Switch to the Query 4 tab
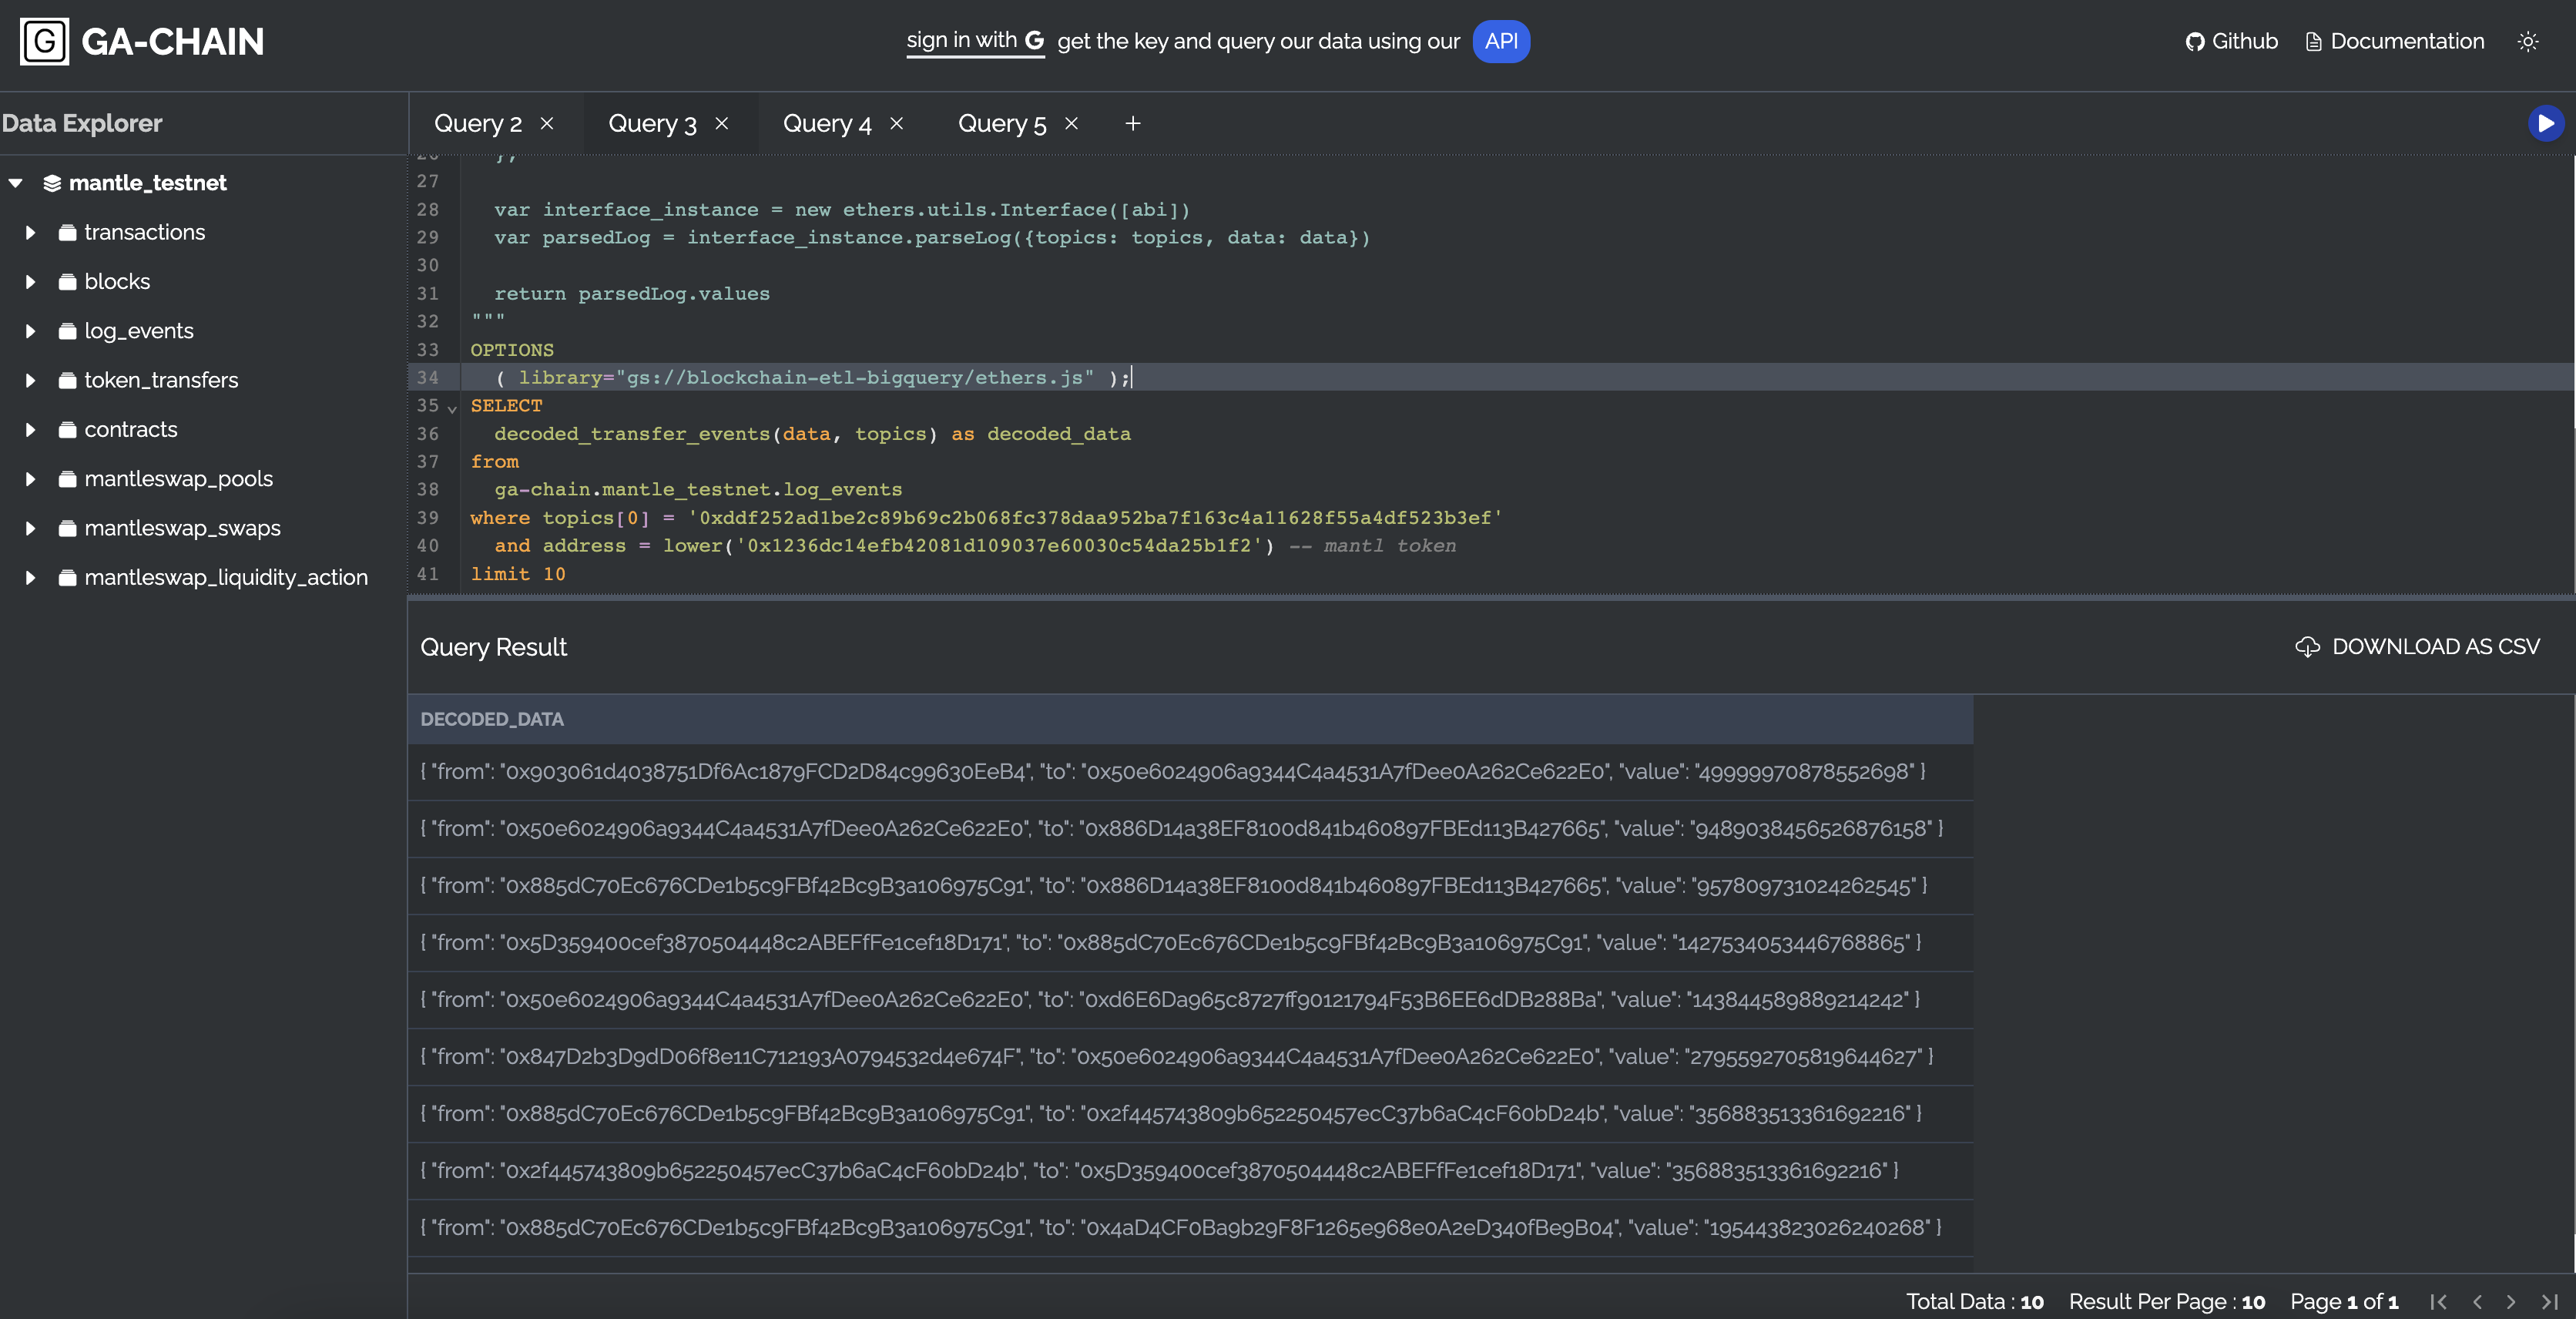Viewport: 2576px width, 1319px height. point(827,123)
